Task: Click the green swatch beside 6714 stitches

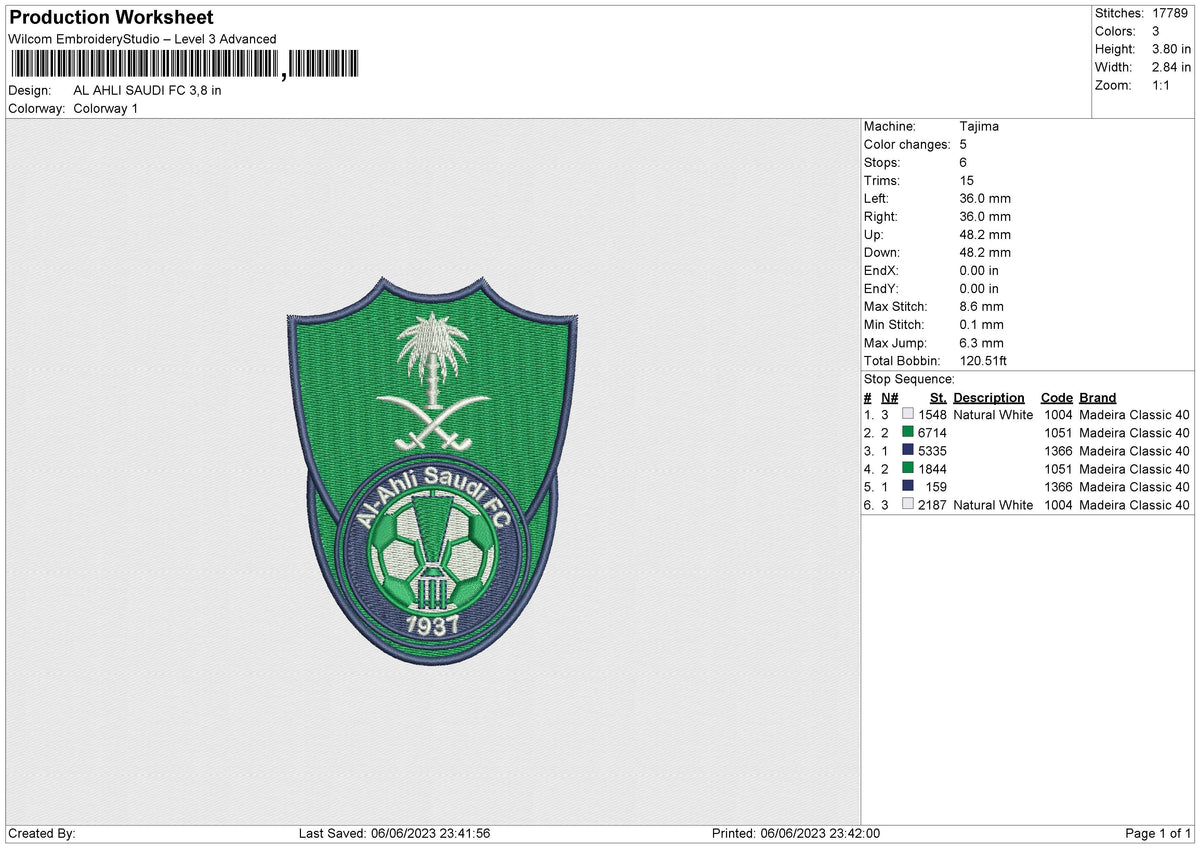Action: (908, 432)
